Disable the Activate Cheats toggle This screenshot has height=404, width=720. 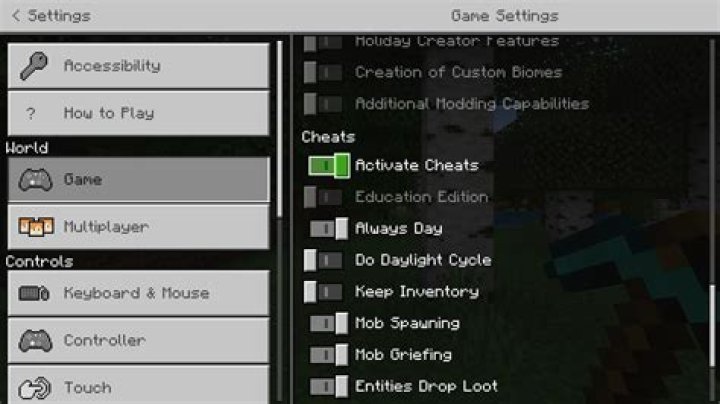click(329, 166)
